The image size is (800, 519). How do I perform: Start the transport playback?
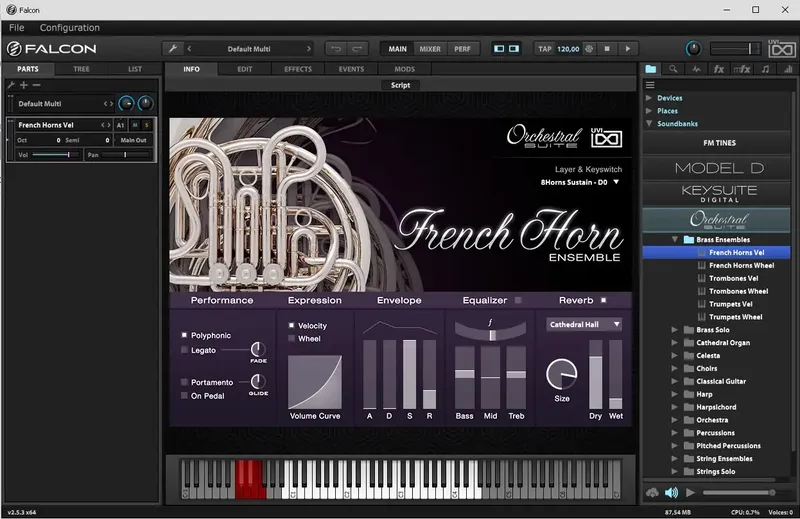tap(628, 49)
